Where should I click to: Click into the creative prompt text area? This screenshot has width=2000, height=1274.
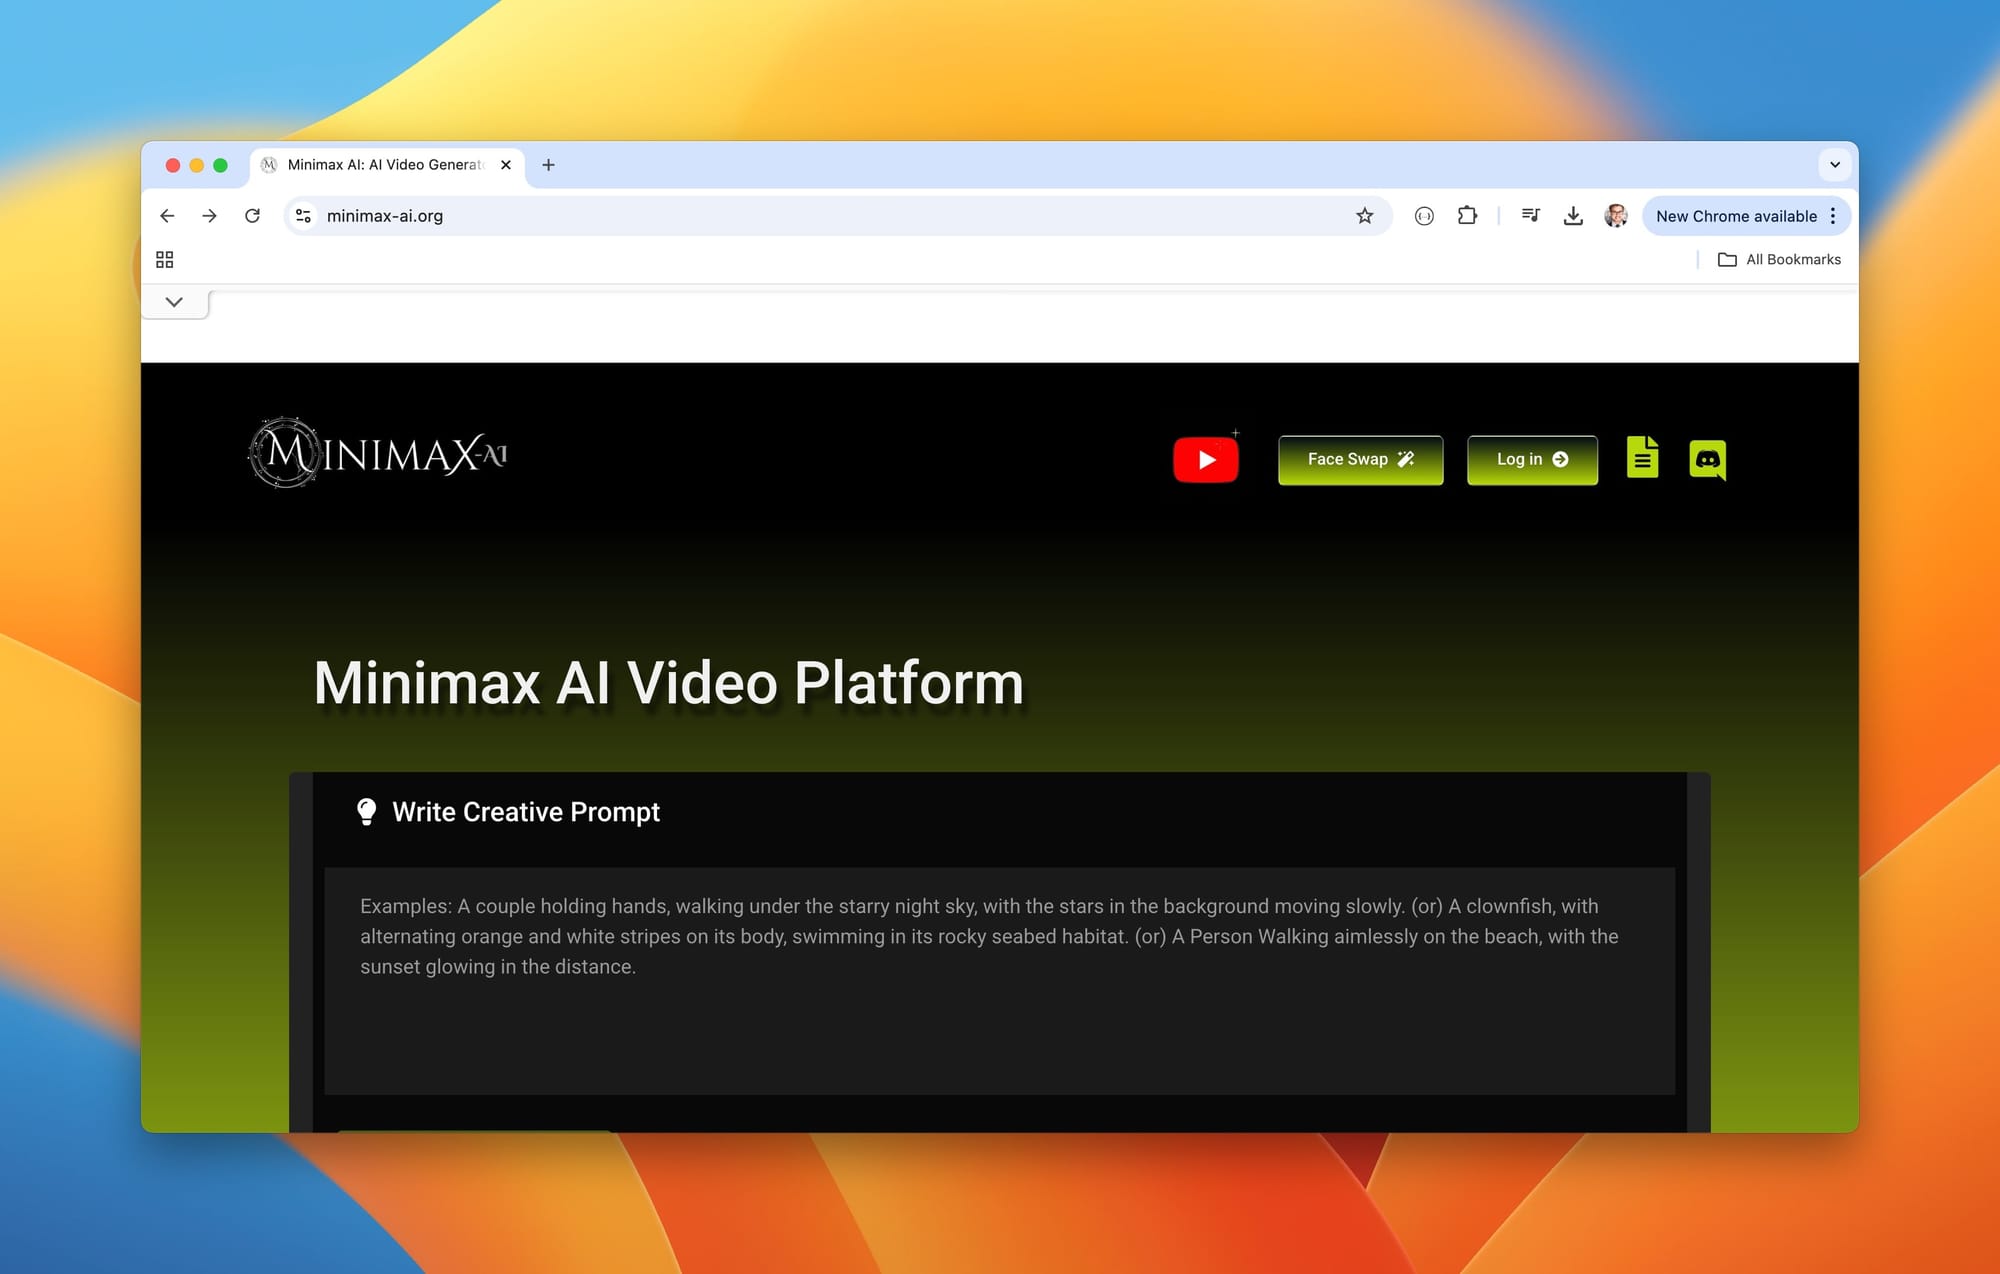[1000, 981]
